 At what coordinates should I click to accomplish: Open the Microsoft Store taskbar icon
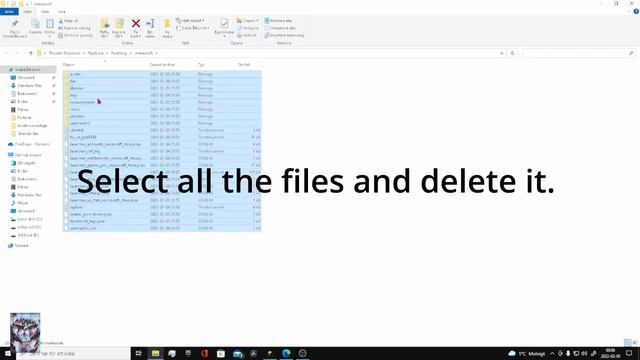click(x=221, y=353)
